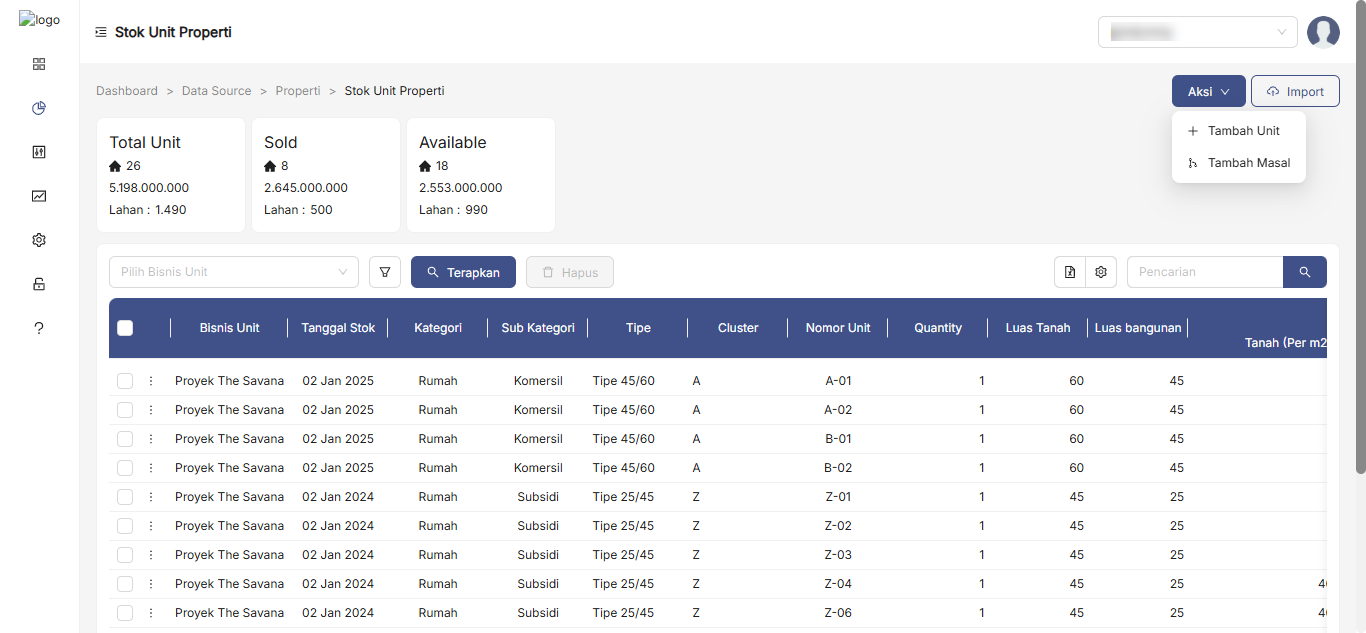Open the padlock icon in sidebar
This screenshot has width=1366, height=633.
click(x=39, y=284)
